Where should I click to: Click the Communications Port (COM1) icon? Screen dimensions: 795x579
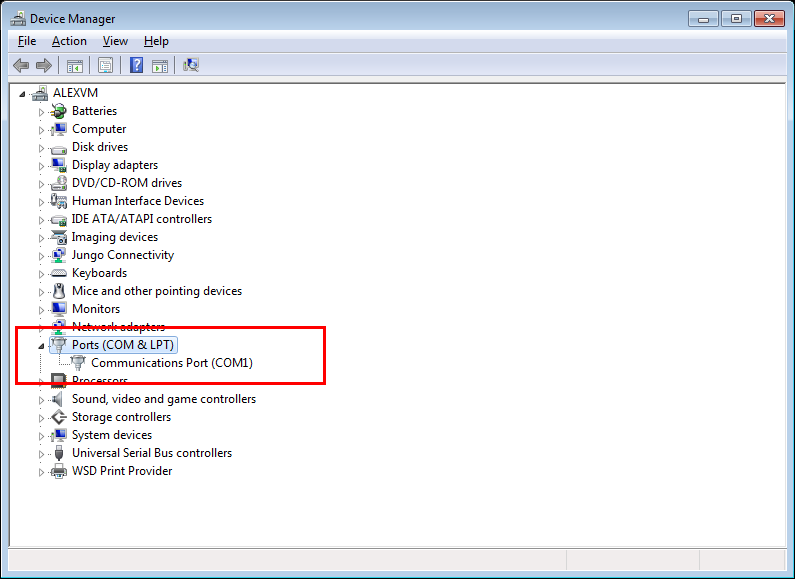78,363
